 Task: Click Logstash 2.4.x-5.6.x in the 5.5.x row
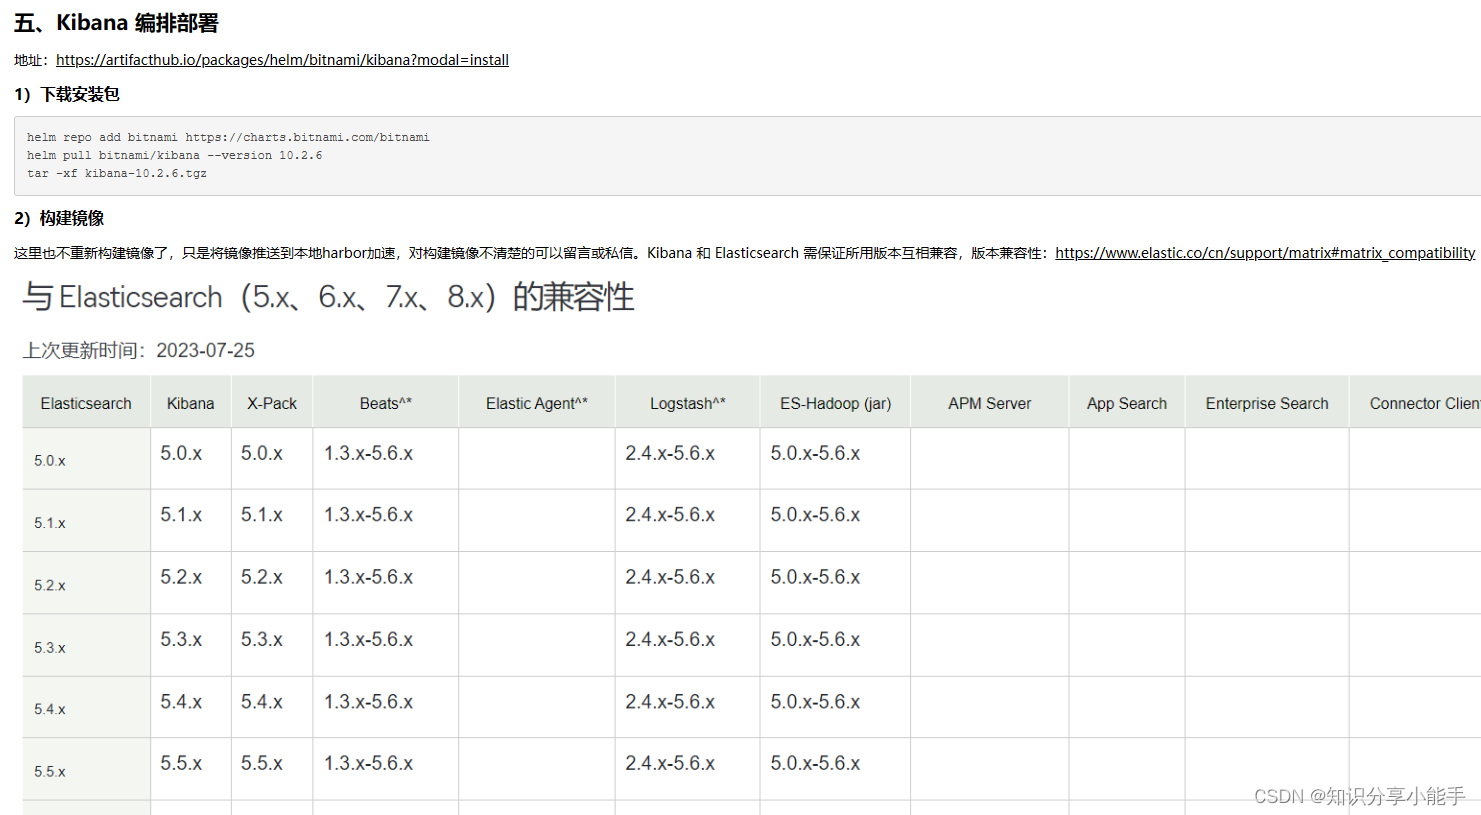(670, 763)
